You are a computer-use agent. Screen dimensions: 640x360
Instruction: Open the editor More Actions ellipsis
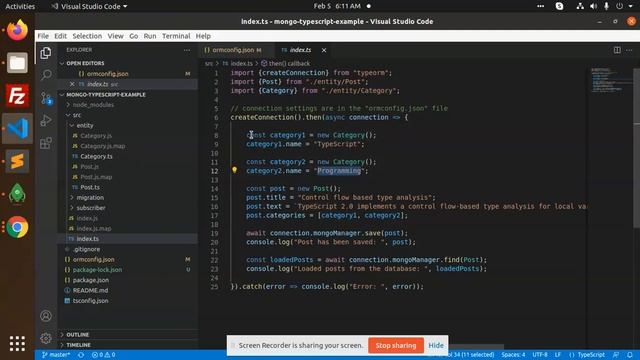click(x=629, y=50)
